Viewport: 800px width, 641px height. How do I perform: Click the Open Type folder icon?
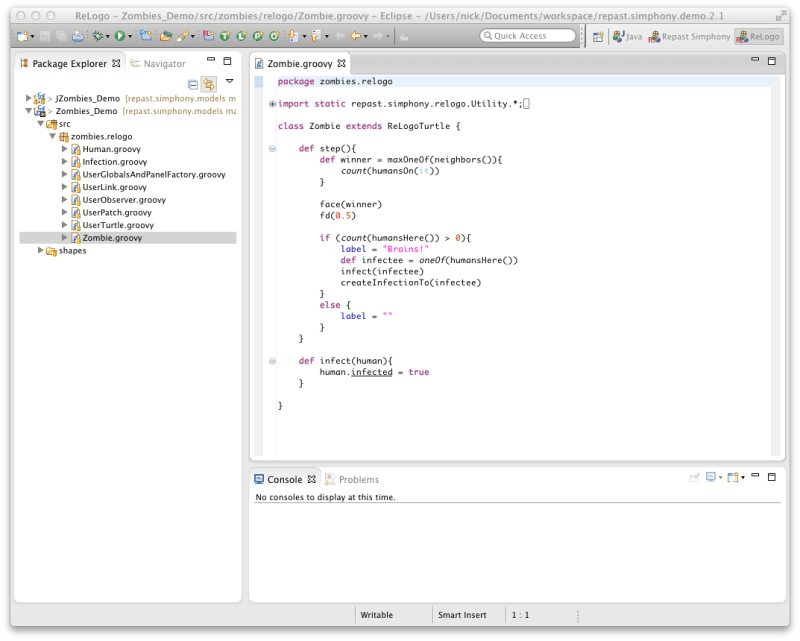(x=166, y=36)
